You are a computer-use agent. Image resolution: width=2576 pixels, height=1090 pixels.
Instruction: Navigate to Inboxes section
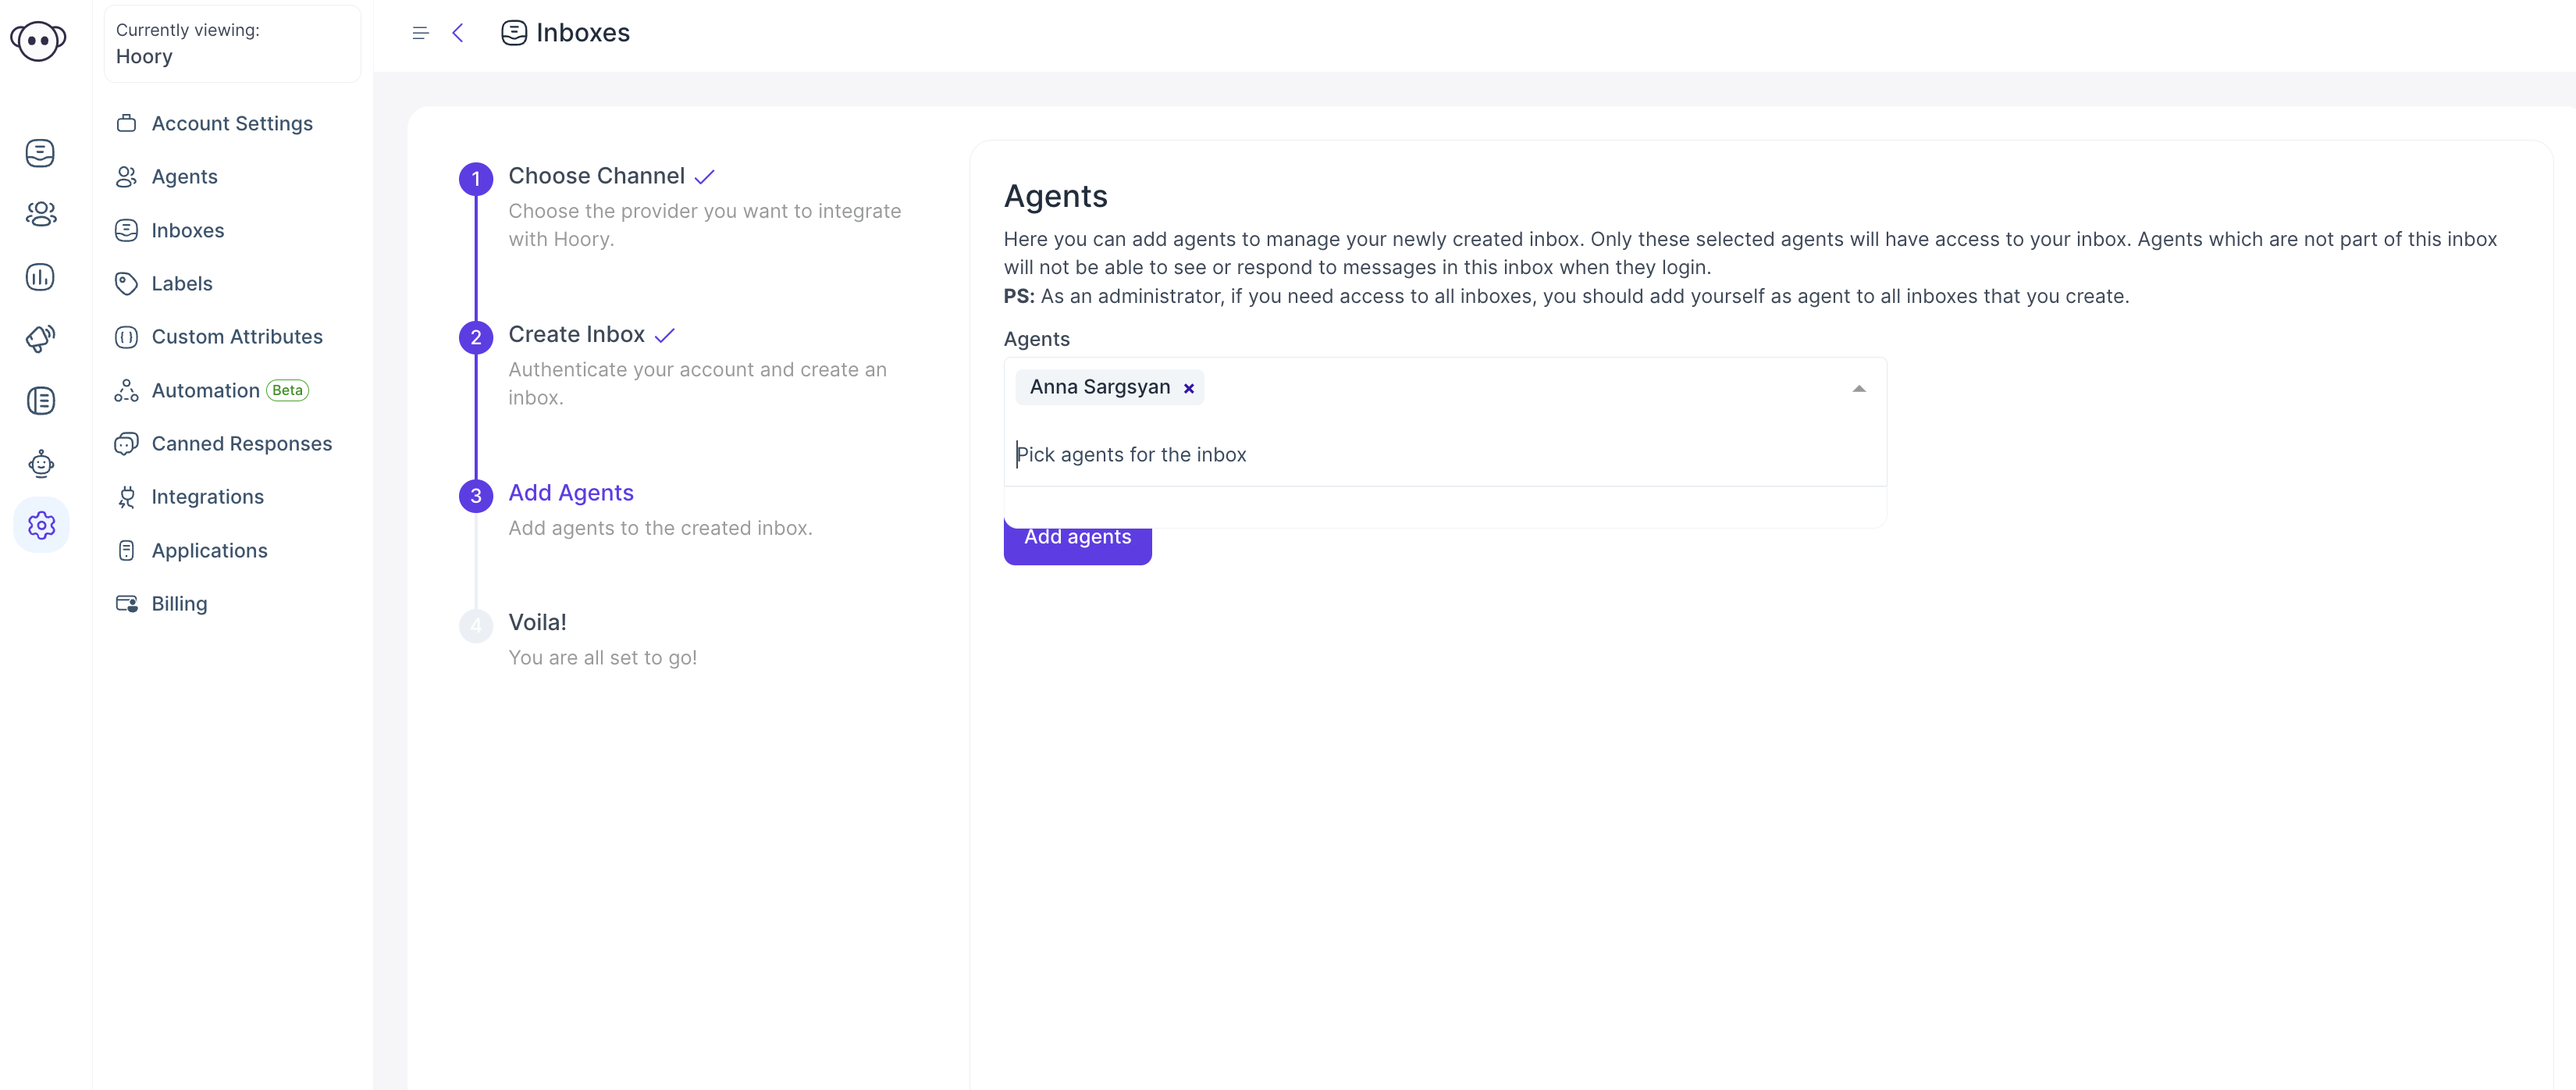pos(187,229)
